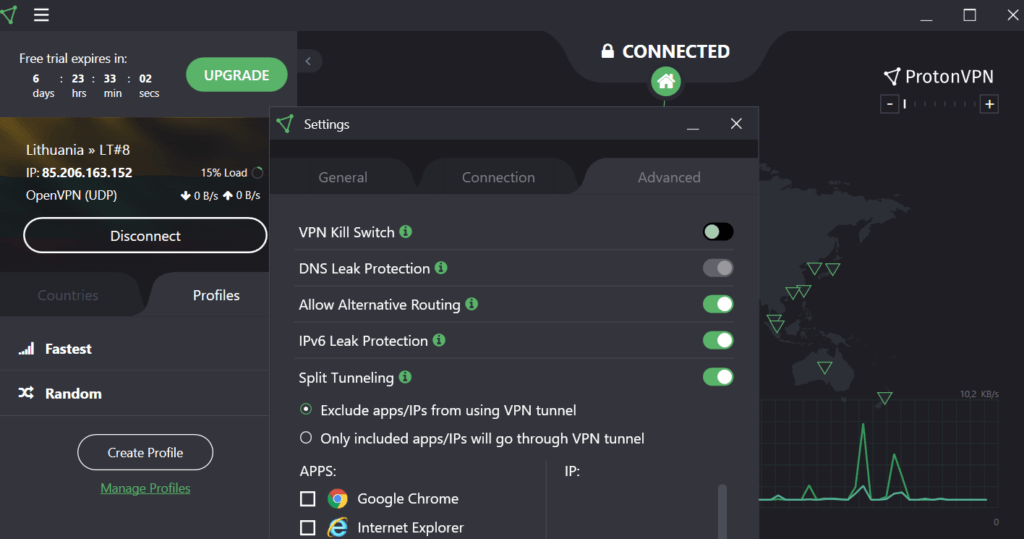Click the info icon next to Split Tunneling
This screenshot has height=539, width=1024.
coord(405,377)
